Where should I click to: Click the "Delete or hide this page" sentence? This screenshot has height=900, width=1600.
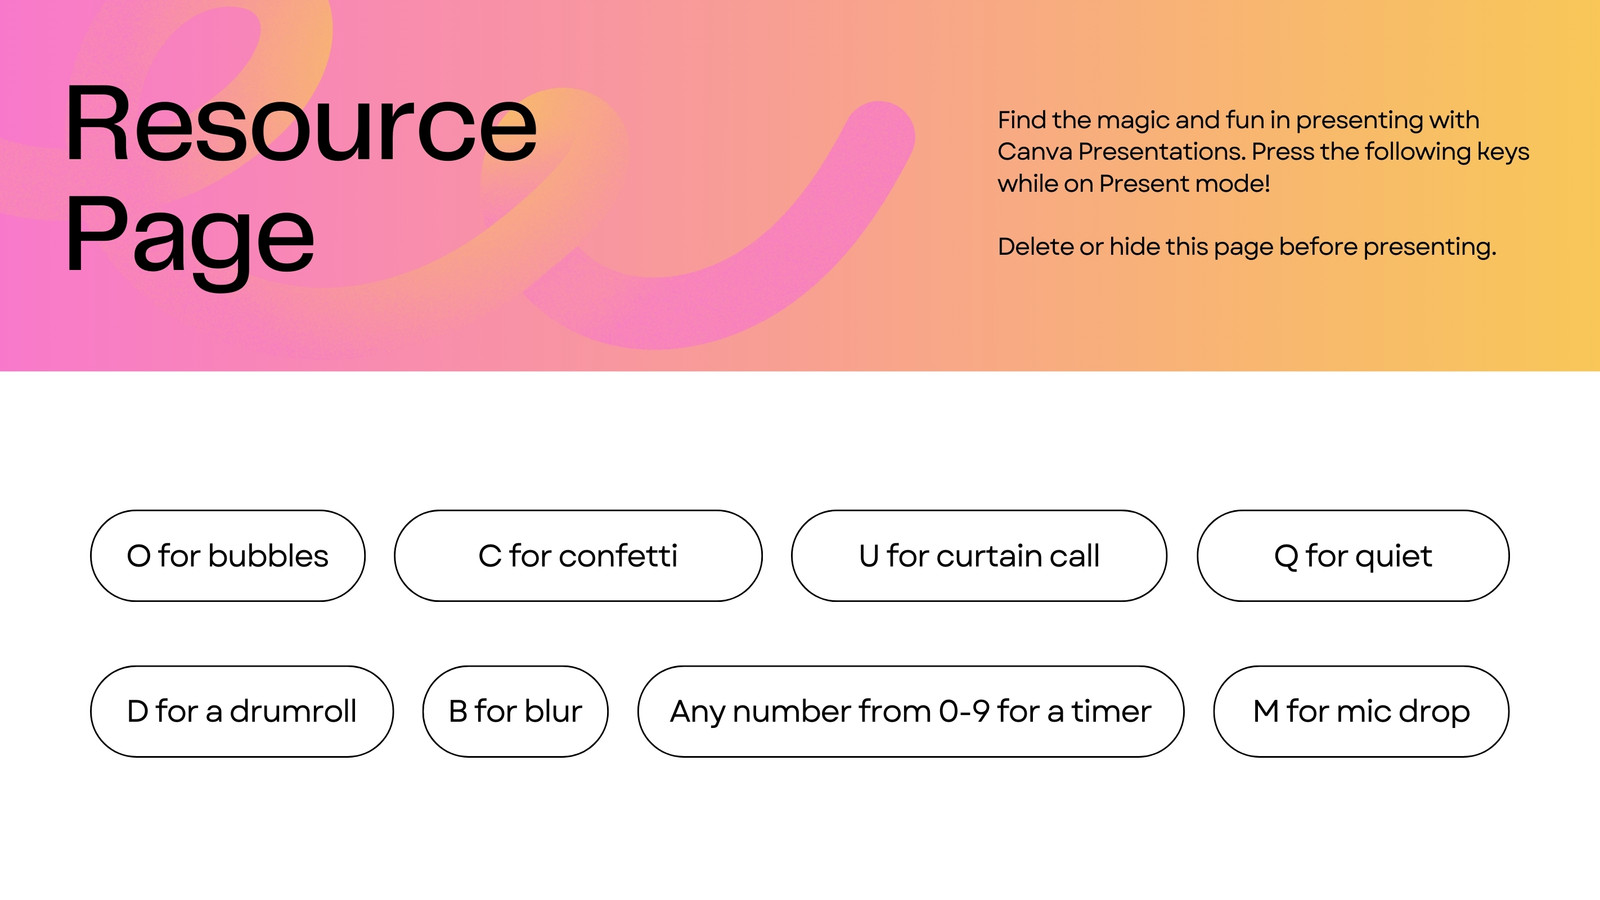(1247, 247)
